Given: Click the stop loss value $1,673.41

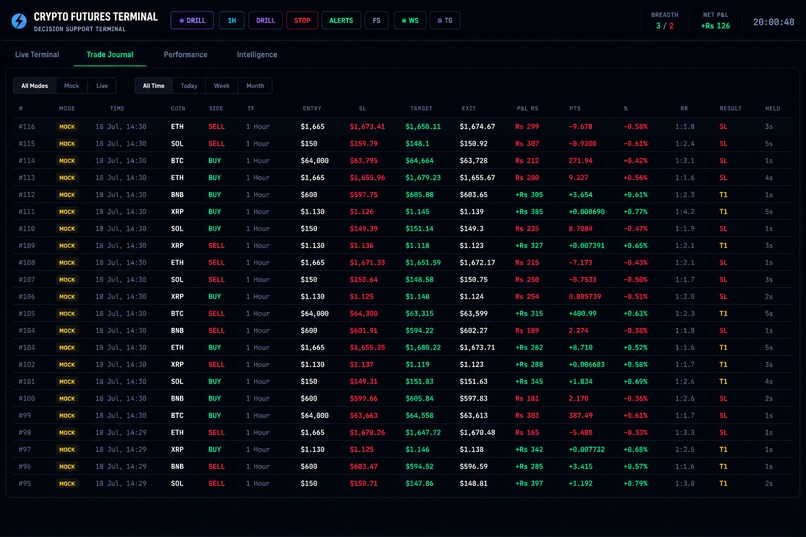Looking at the screenshot, I should [367, 126].
